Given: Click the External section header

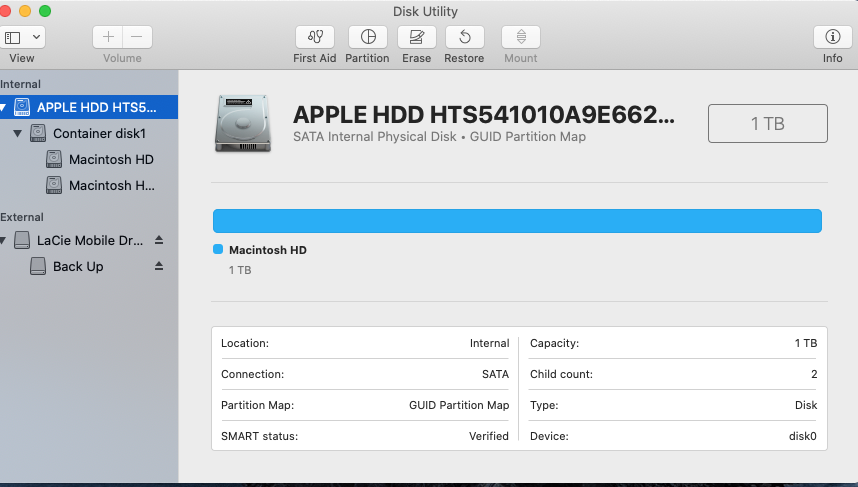Looking at the screenshot, I should pos(22,217).
